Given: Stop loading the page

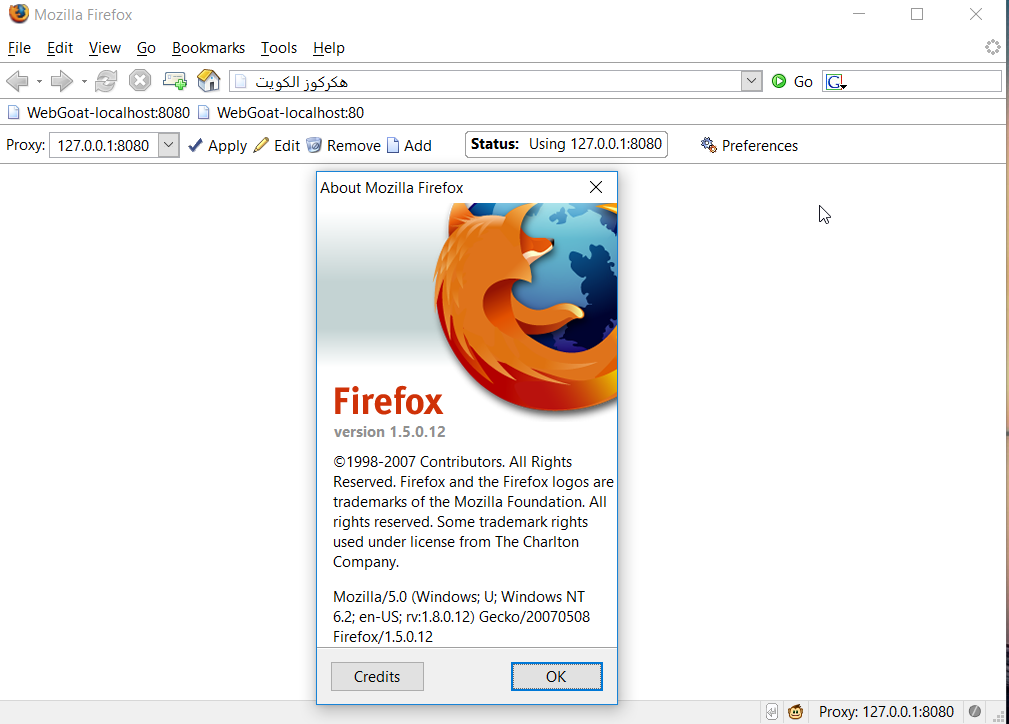Looking at the screenshot, I should pyautogui.click(x=140, y=80).
